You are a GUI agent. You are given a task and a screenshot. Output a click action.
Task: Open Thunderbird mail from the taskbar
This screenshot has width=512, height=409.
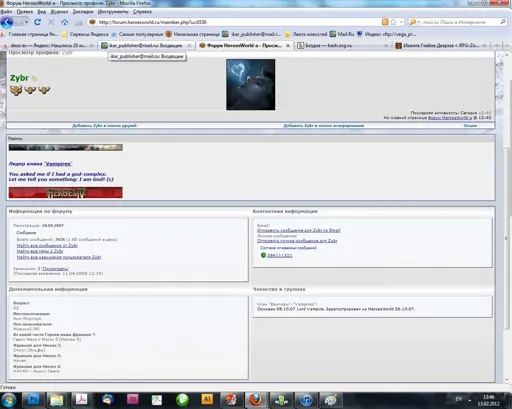coord(108,400)
